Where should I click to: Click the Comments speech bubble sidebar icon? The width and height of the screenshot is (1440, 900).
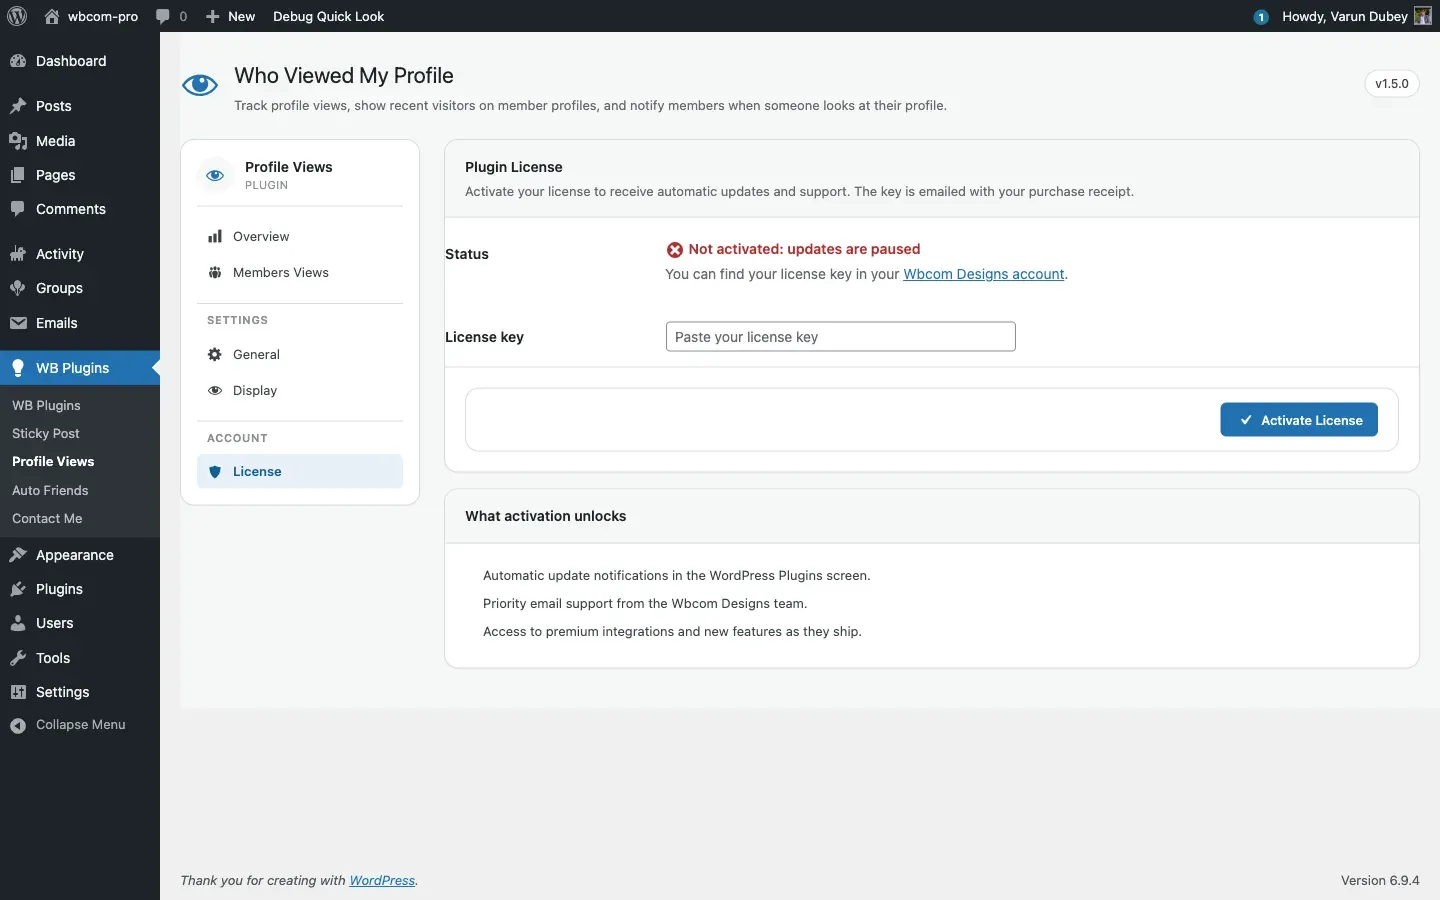click(x=18, y=209)
